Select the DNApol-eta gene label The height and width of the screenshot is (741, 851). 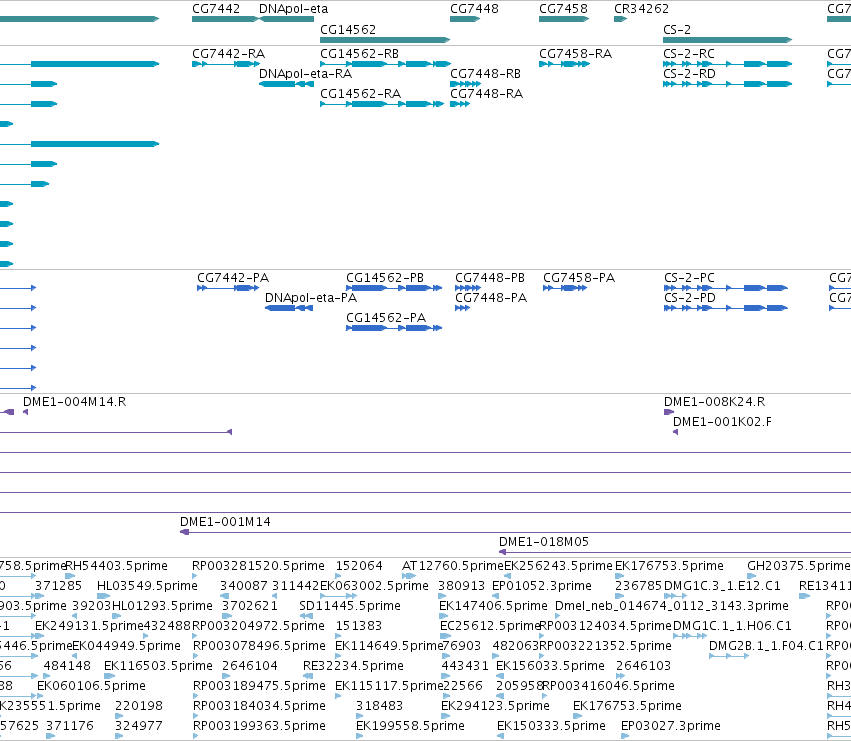click(294, 9)
